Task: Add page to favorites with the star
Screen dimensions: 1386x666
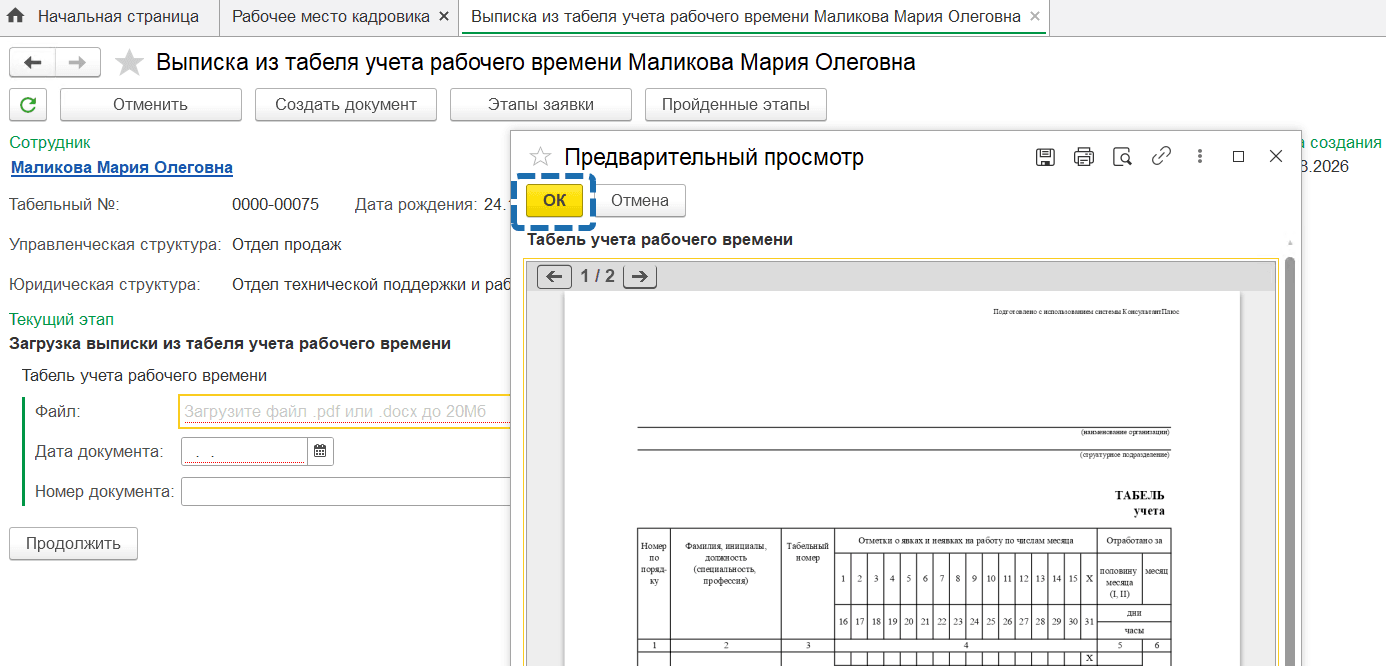Action: 129,63
